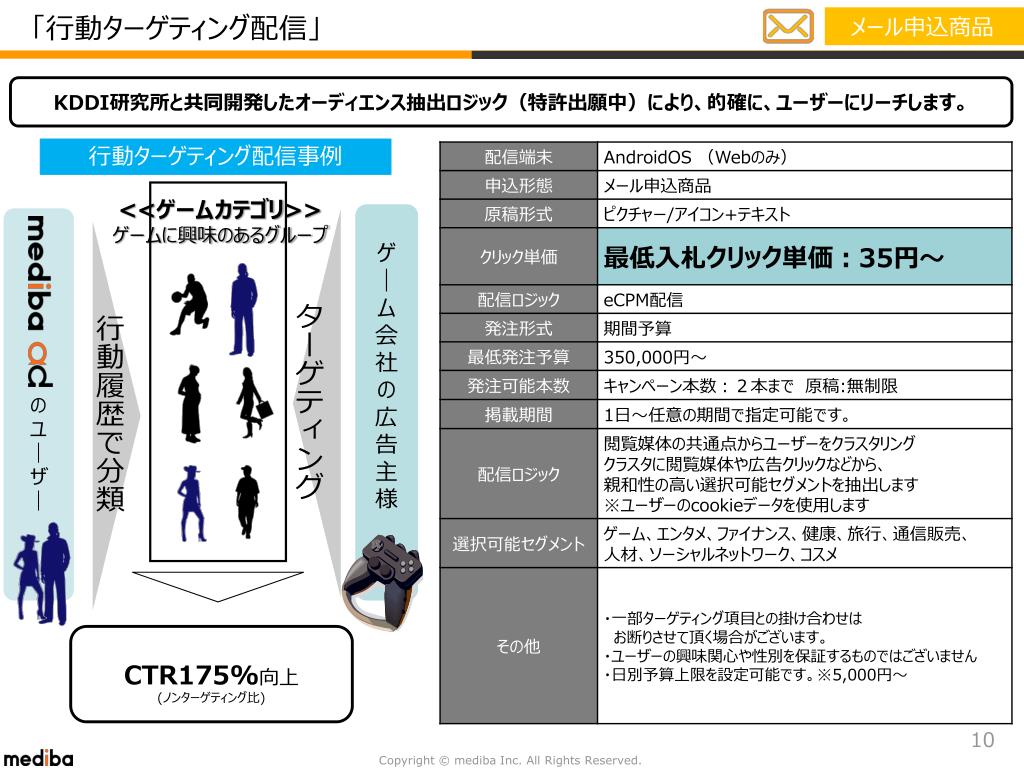This screenshot has height=768, width=1024.
Task: Click the ピクチャー/アイコン+テキスト cell
Action: click(805, 214)
